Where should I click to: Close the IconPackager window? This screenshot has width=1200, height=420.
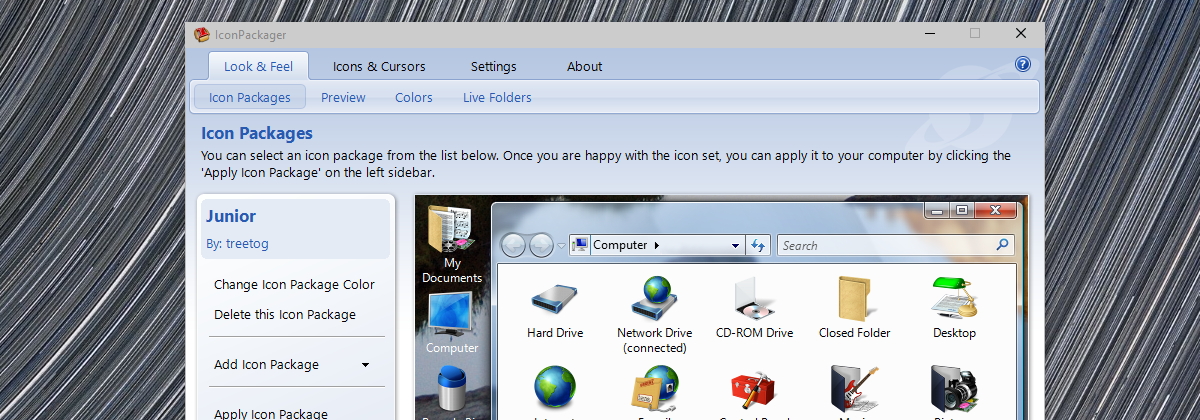click(1021, 33)
